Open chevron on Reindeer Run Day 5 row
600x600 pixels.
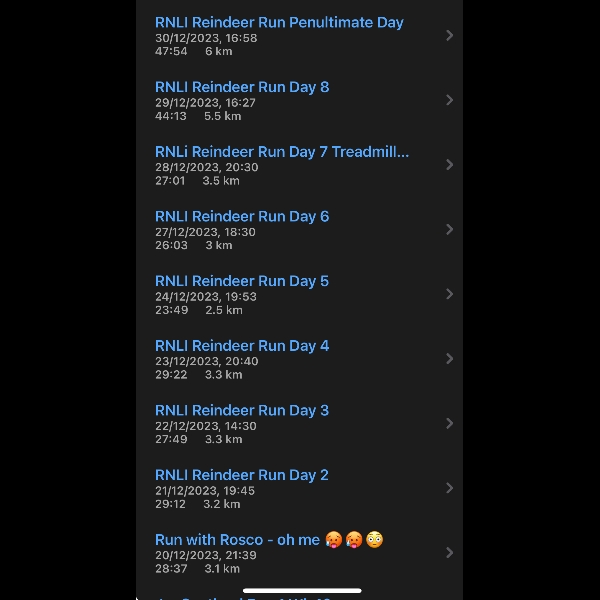pyautogui.click(x=450, y=294)
